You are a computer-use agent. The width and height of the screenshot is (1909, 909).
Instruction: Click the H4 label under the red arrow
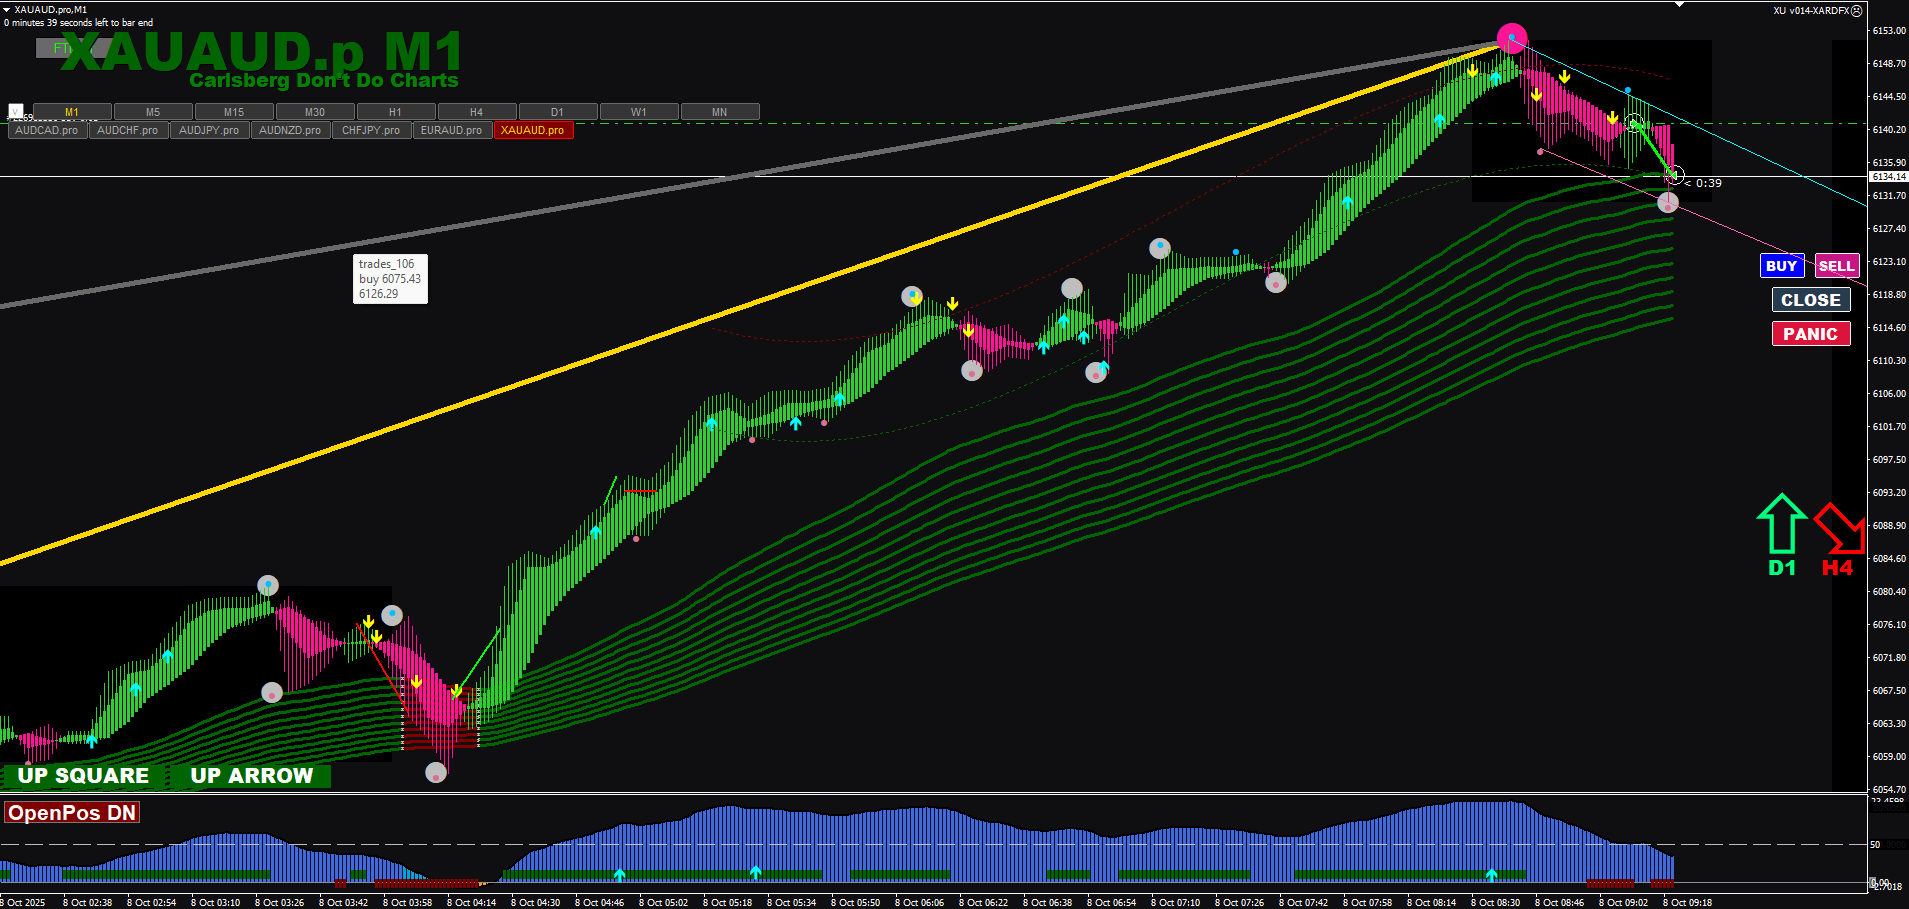click(x=1838, y=568)
